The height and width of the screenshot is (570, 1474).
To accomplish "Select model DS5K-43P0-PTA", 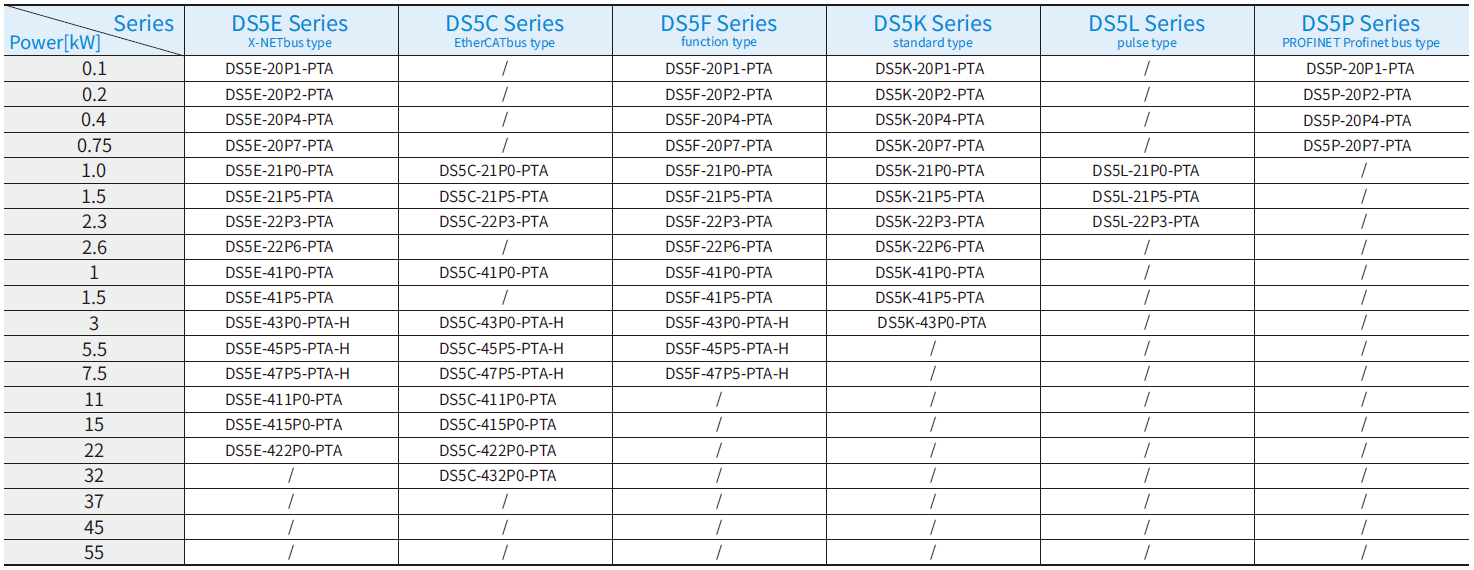I will 931,323.
